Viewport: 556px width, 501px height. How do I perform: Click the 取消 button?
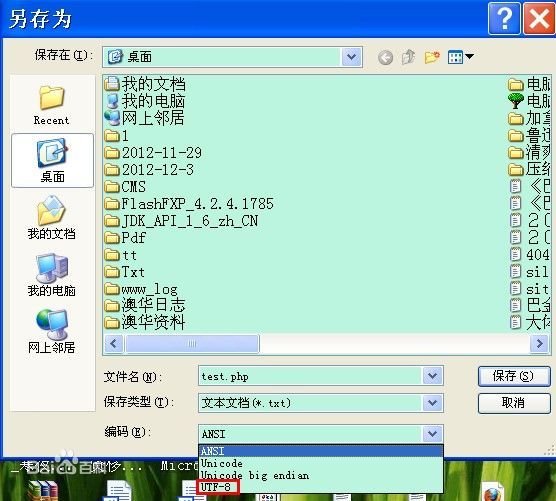(514, 403)
